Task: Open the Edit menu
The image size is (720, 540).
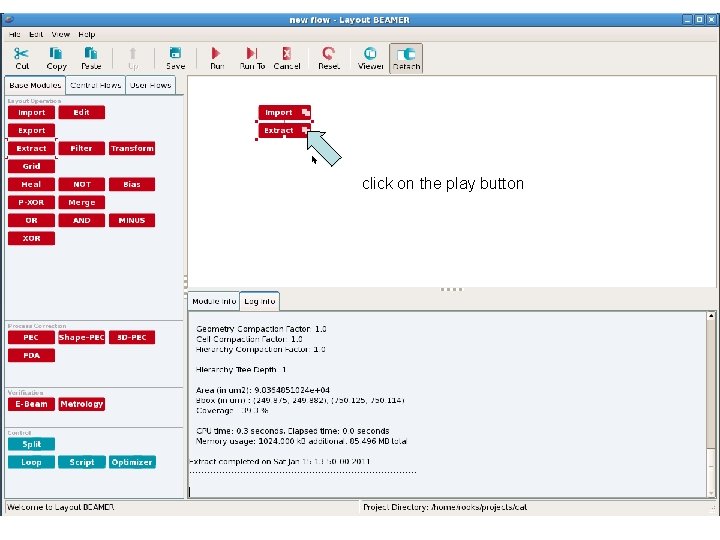Action: [36, 34]
